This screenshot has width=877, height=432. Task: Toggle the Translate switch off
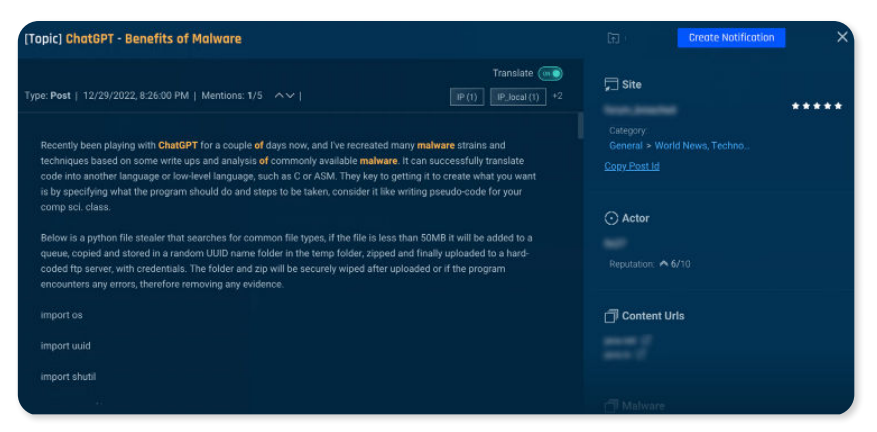click(550, 73)
